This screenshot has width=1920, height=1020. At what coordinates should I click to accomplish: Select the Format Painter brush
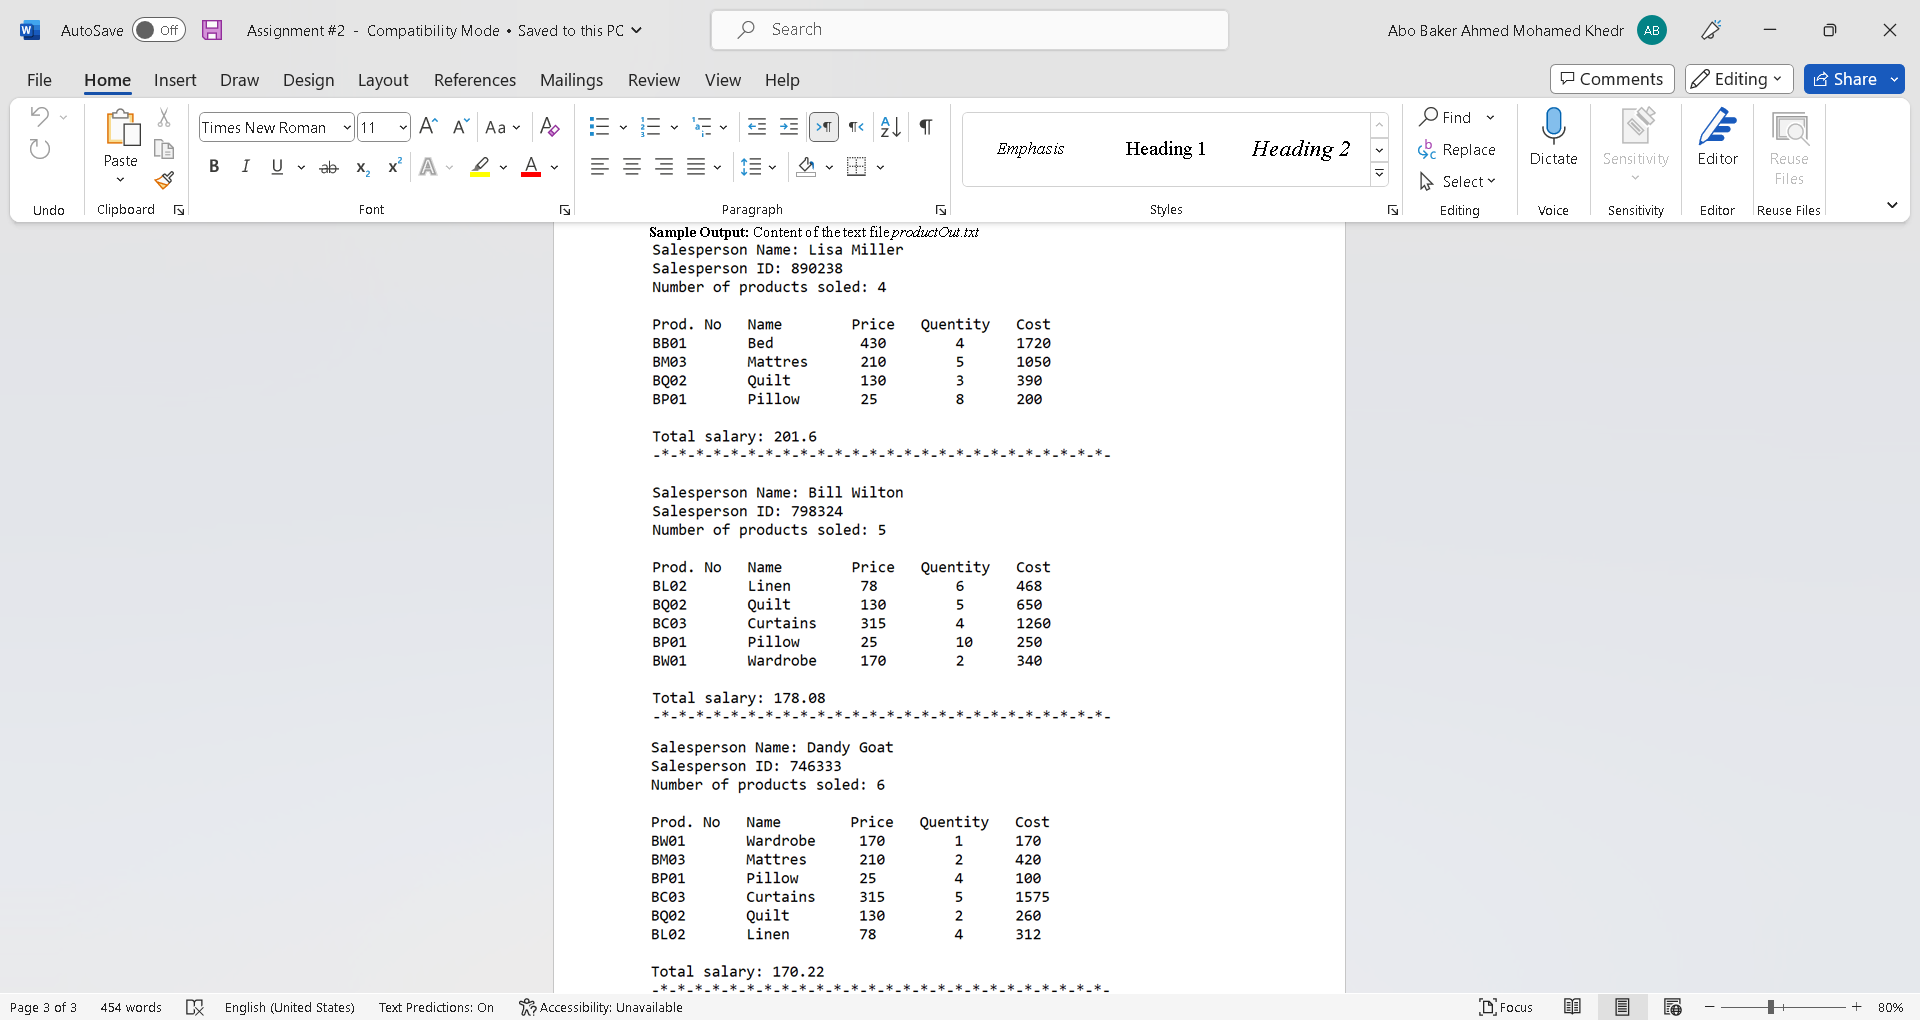click(164, 180)
